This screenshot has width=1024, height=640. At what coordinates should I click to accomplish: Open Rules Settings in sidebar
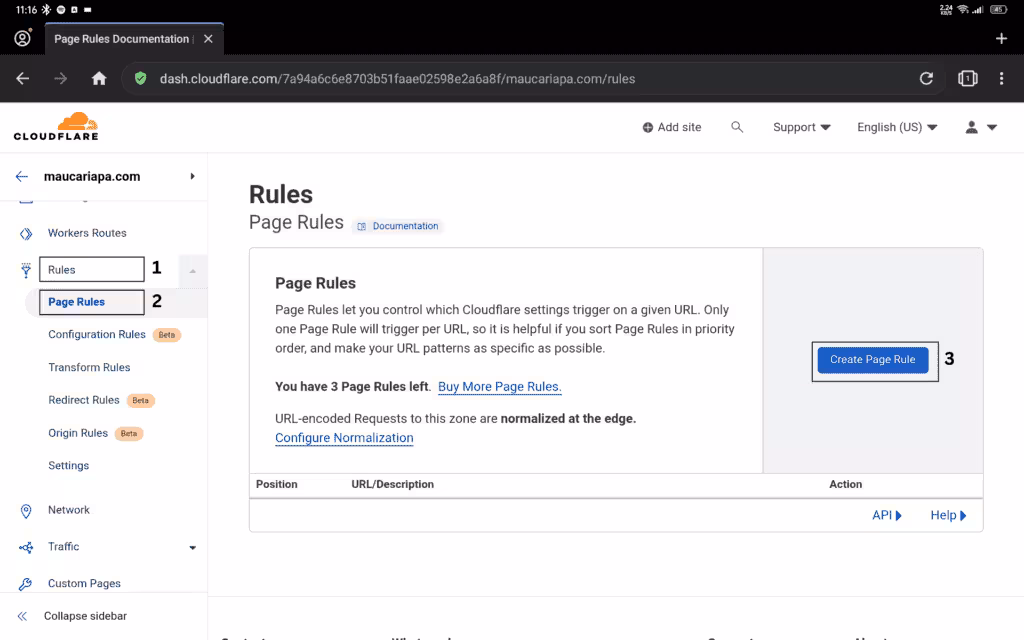point(69,466)
